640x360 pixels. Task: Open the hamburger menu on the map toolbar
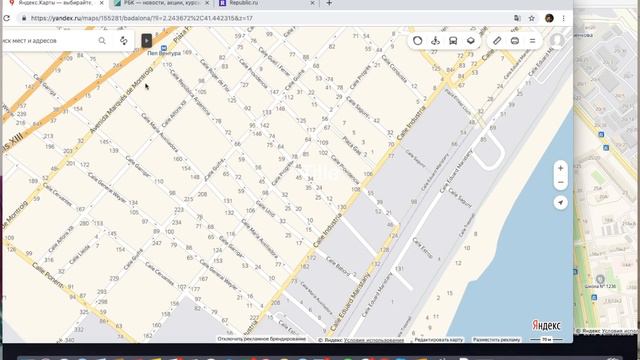[x=532, y=40]
